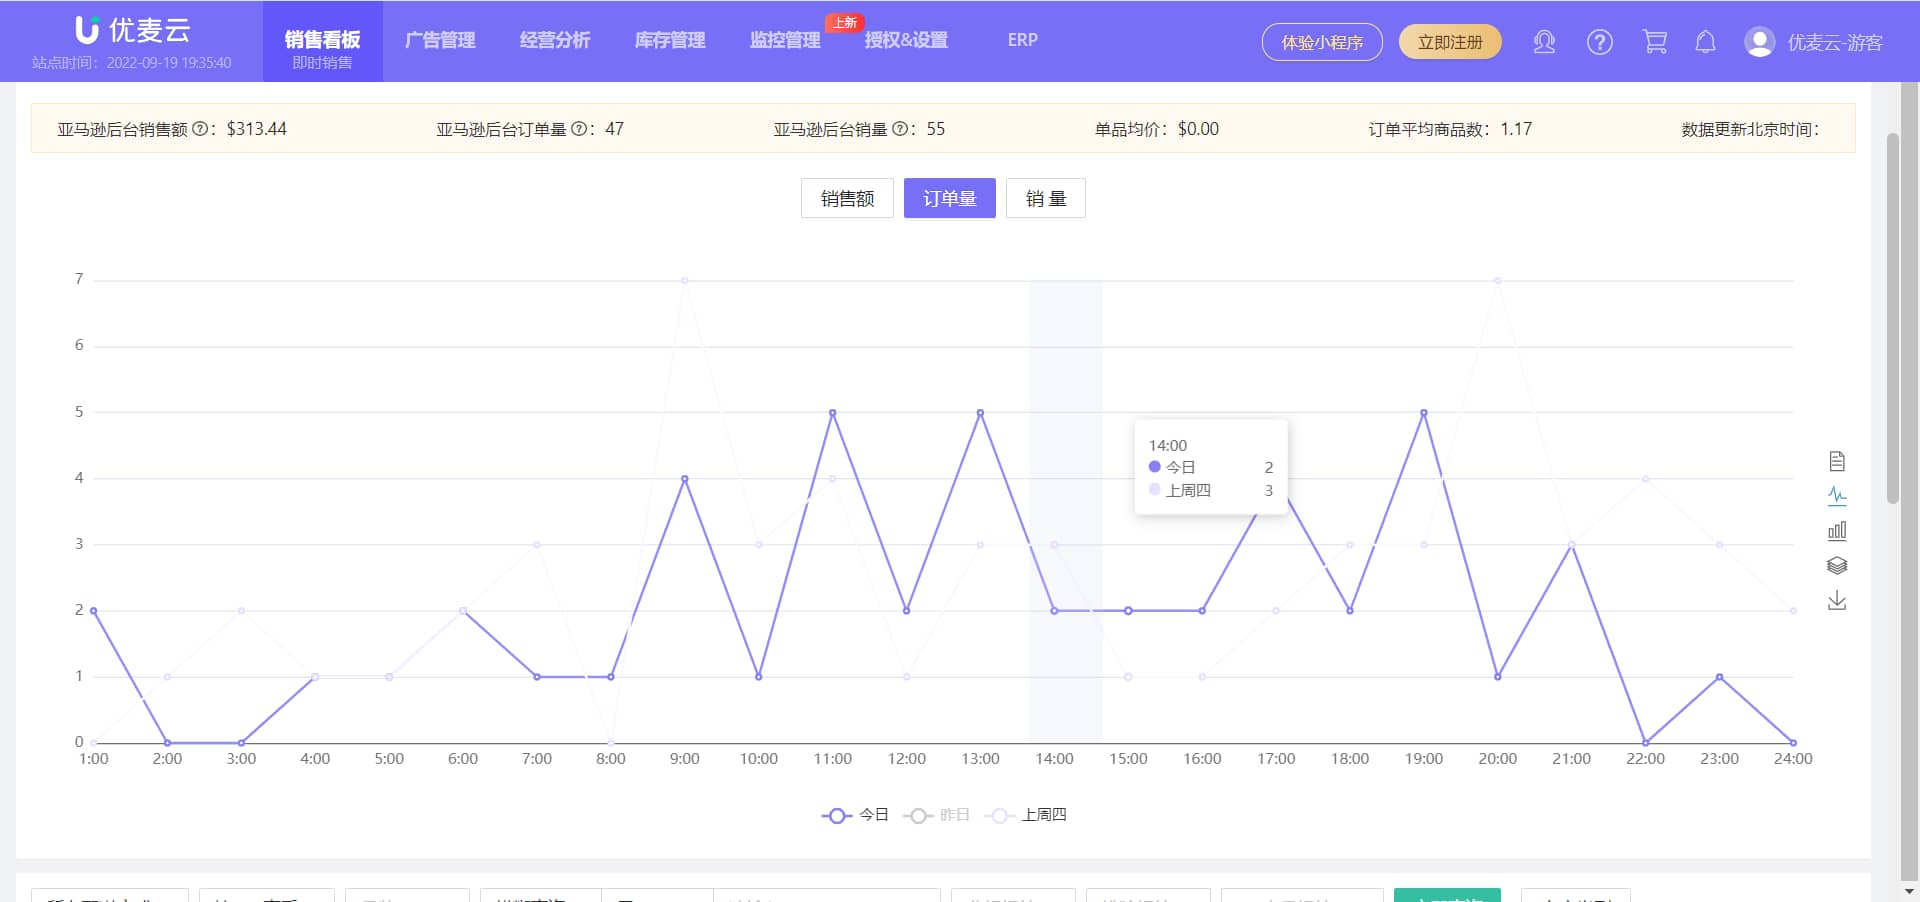Image resolution: width=1920 pixels, height=902 pixels.
Task: Open the 库存管理 menu
Action: click(x=668, y=40)
